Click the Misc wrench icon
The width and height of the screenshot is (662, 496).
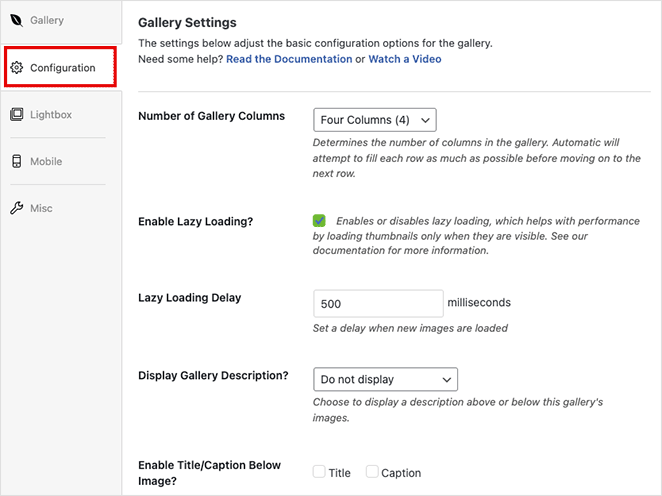[x=16, y=209]
